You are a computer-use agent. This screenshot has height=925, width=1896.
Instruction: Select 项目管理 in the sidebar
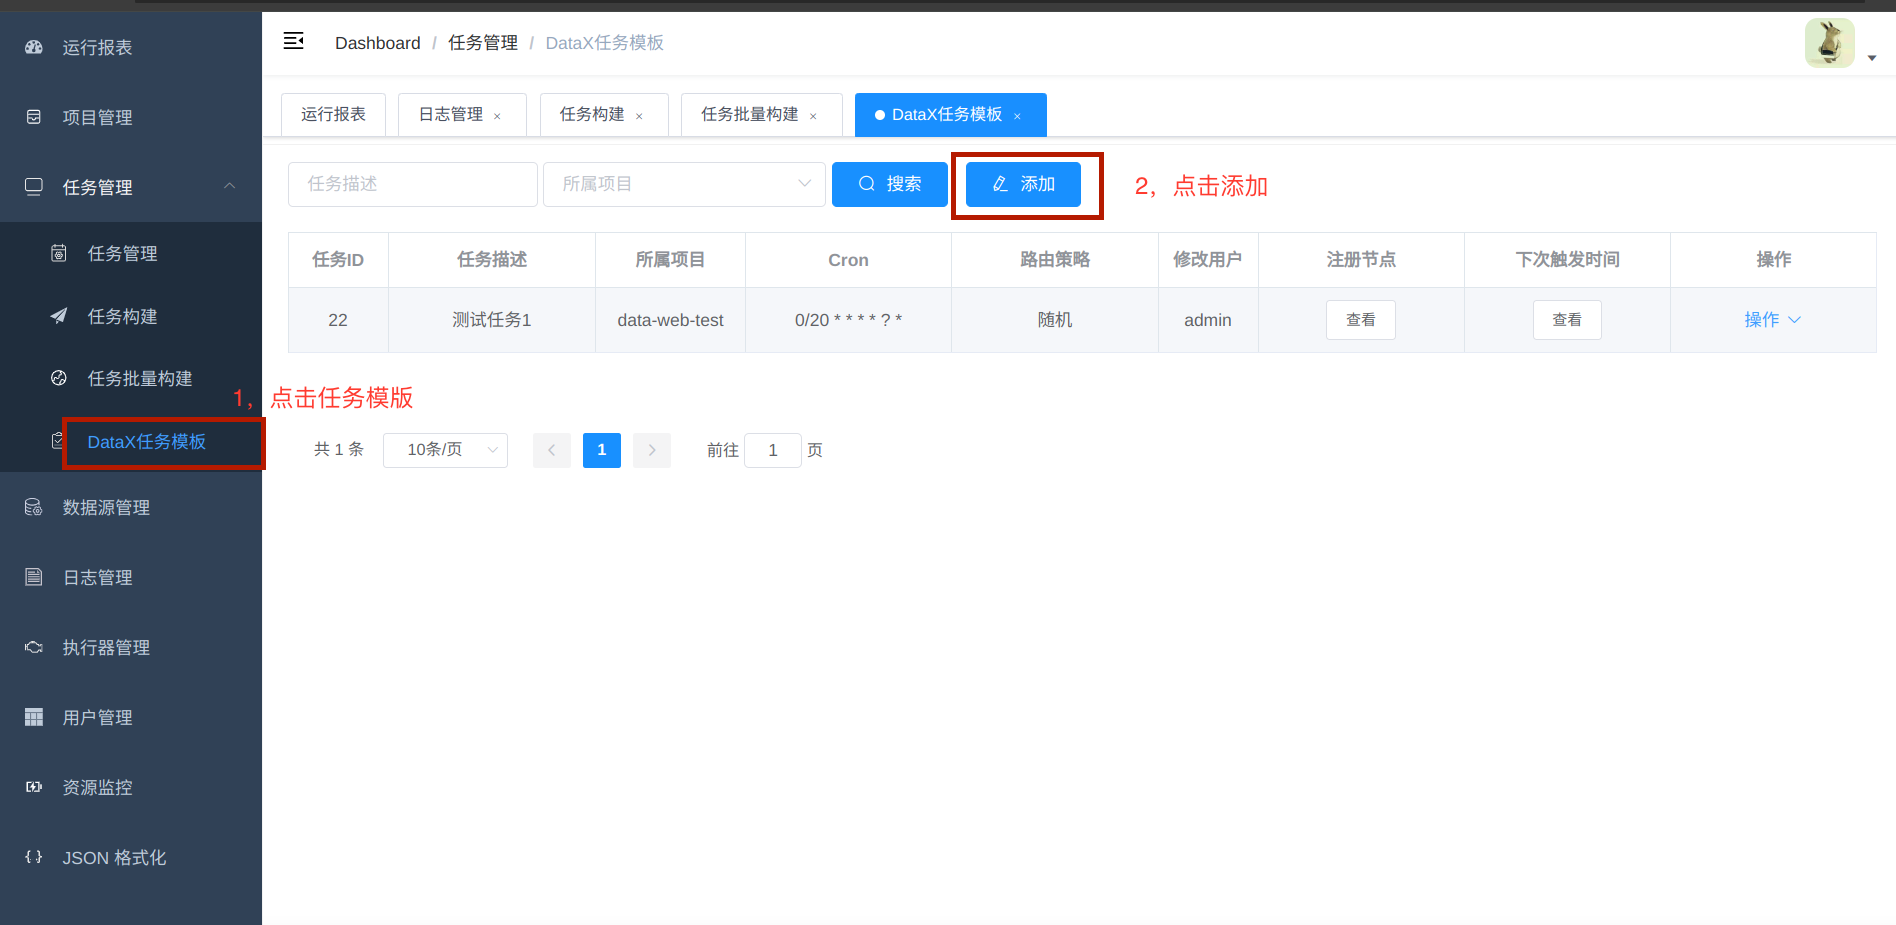(x=97, y=116)
